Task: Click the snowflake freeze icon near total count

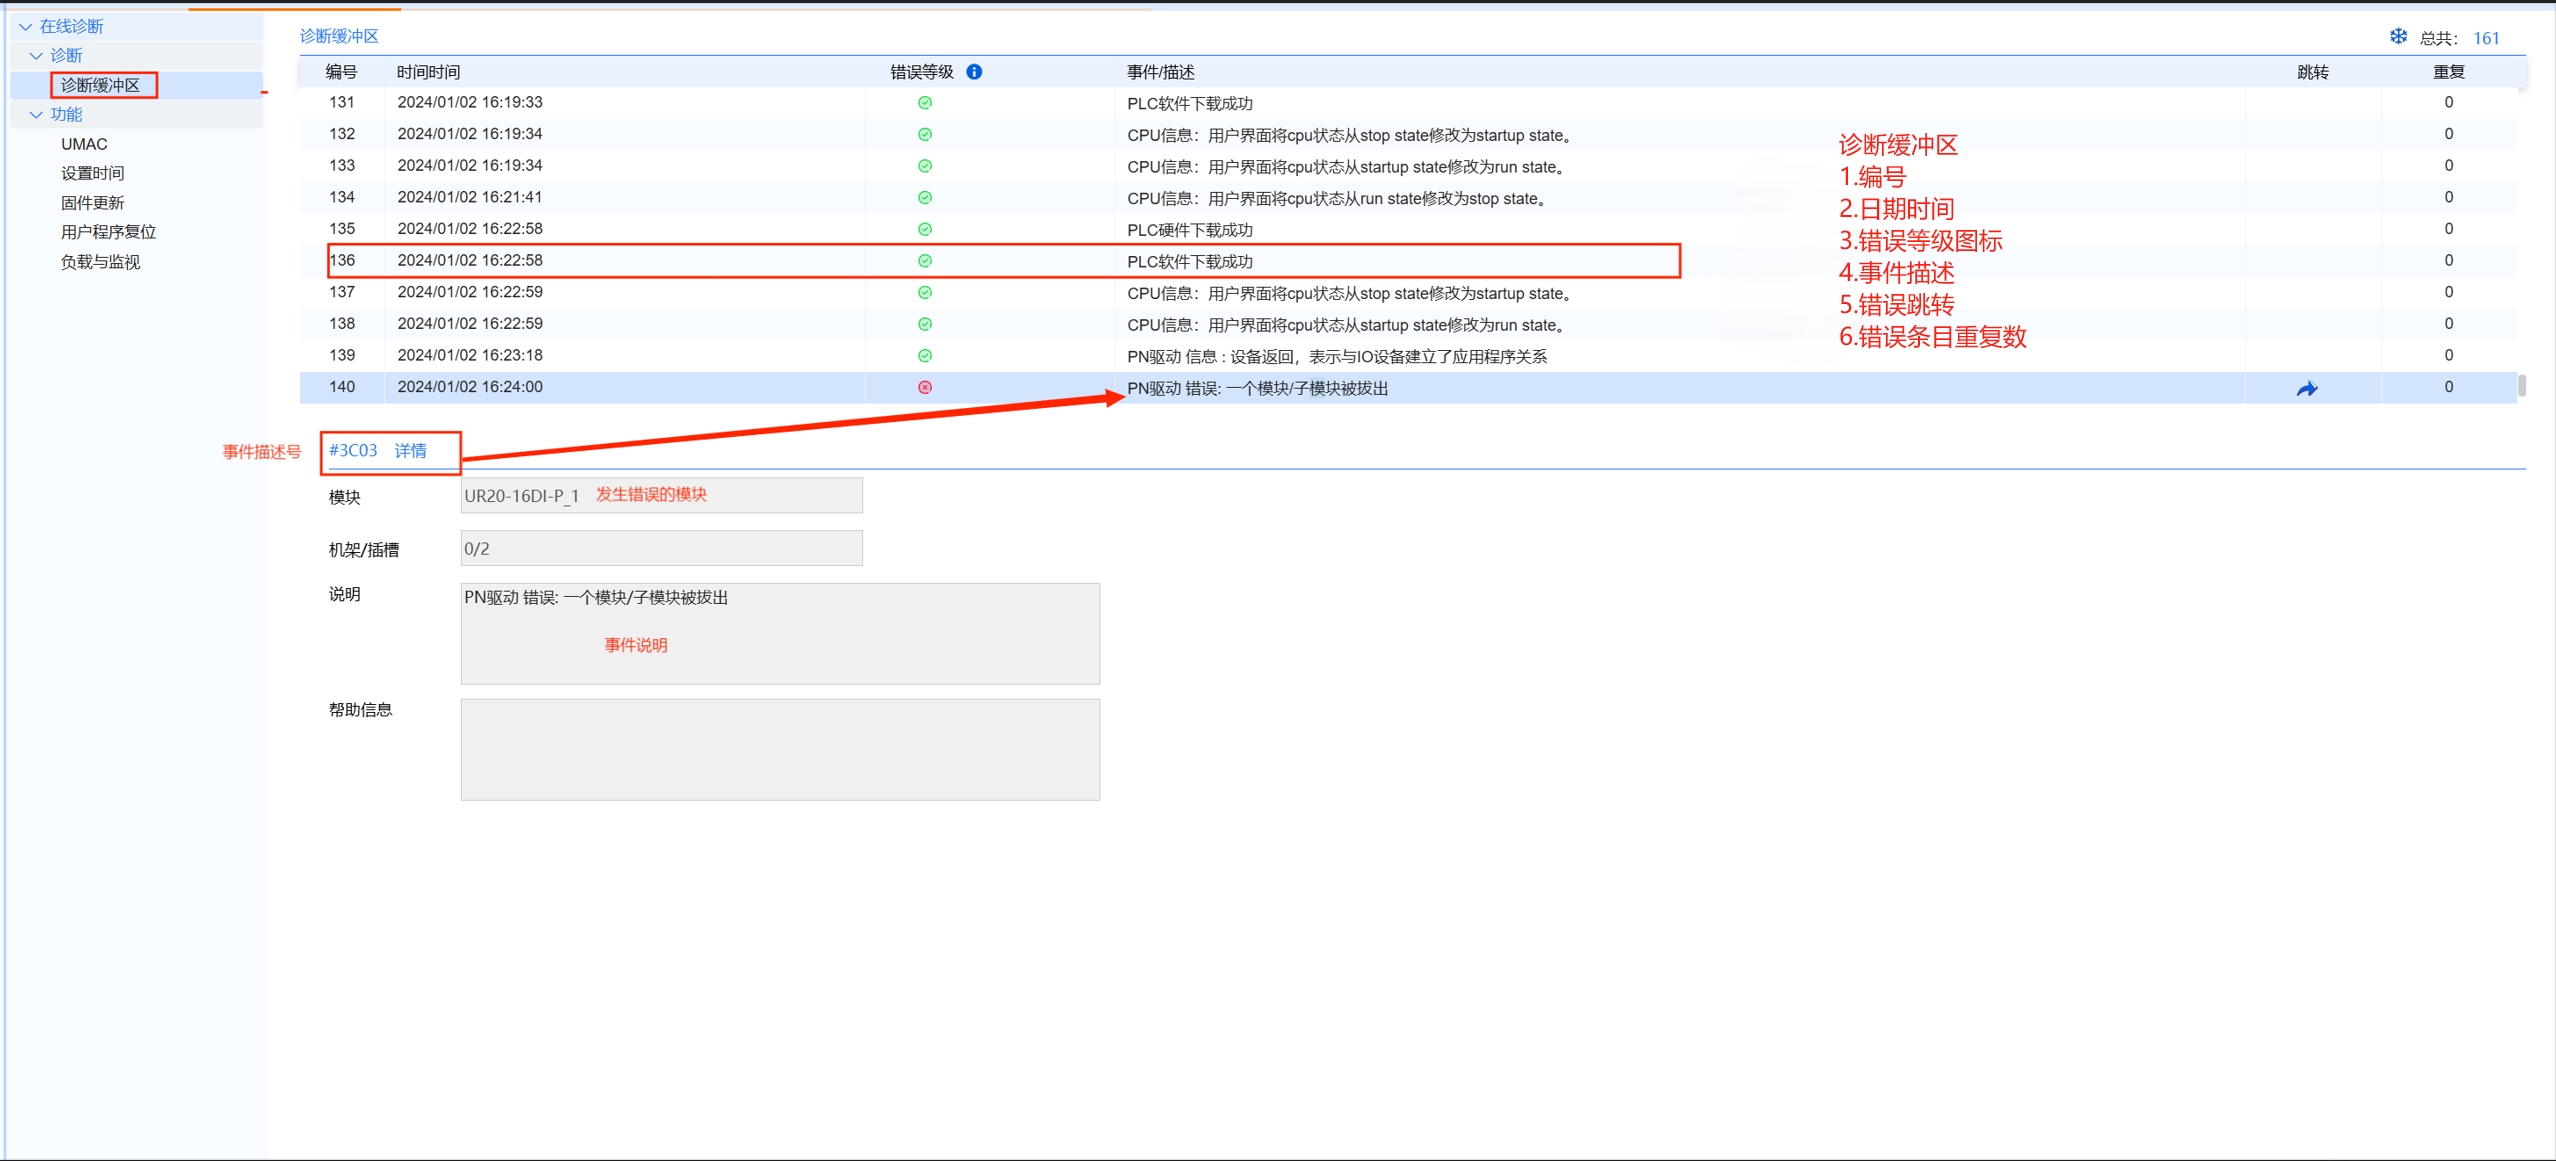Action: pyautogui.click(x=2398, y=37)
